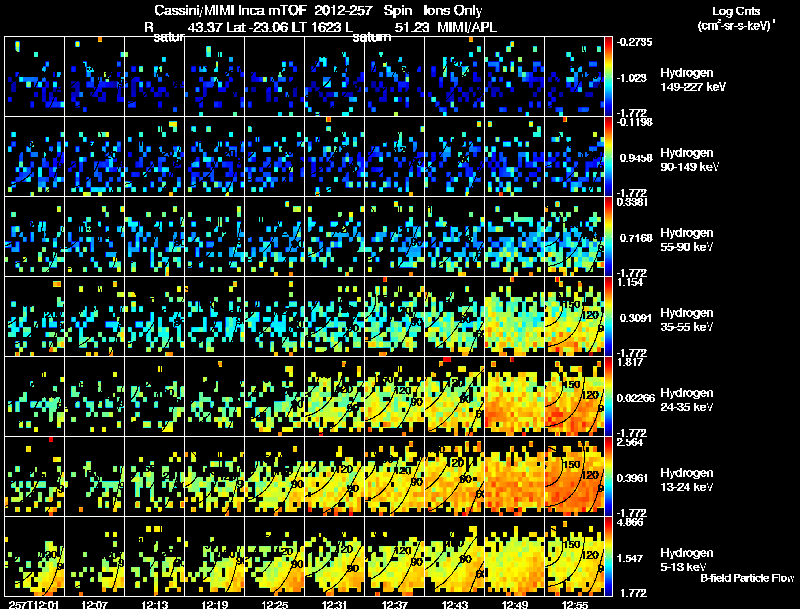Click the 12:31 time label on axis
Screen dimensions: 800x609
coord(335,604)
